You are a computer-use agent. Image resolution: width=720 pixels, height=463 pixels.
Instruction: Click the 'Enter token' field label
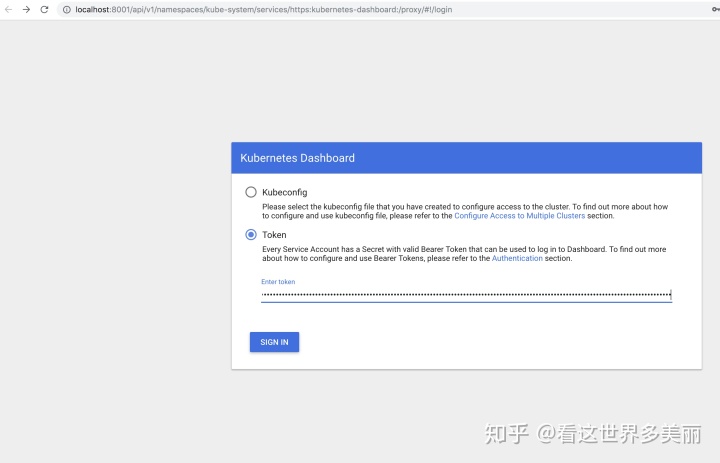click(278, 282)
